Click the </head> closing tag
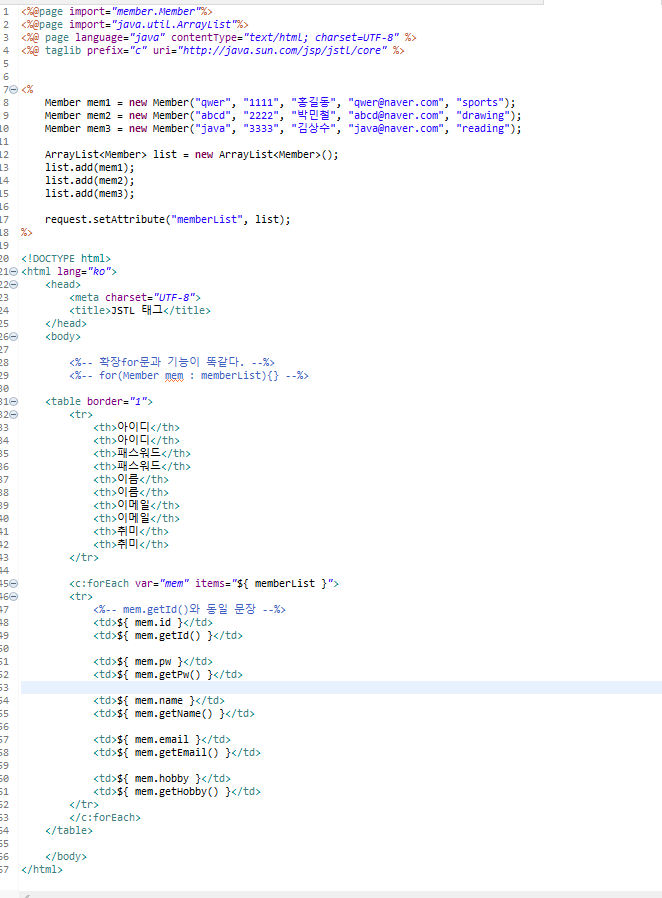This screenshot has width=662, height=898. click(x=66, y=324)
